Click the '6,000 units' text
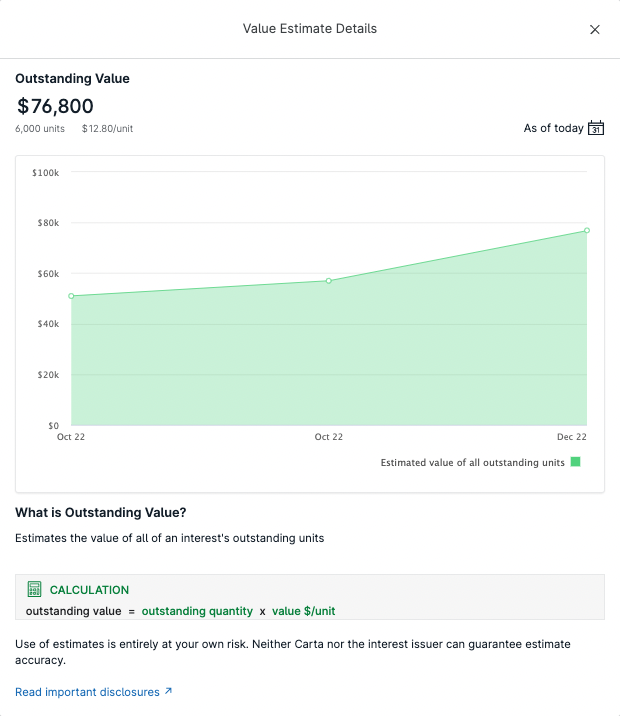This screenshot has height=716, width=620. coord(40,128)
